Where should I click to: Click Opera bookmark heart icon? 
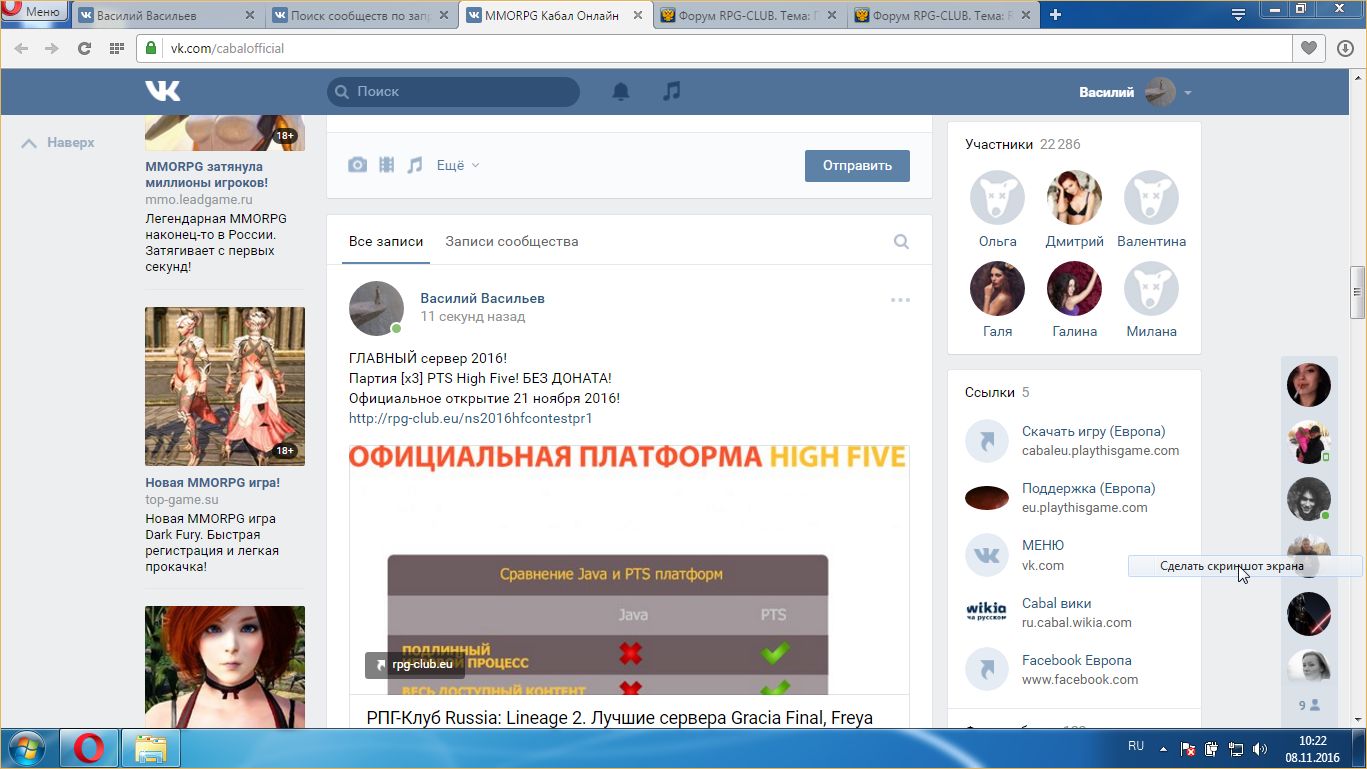[1308, 48]
